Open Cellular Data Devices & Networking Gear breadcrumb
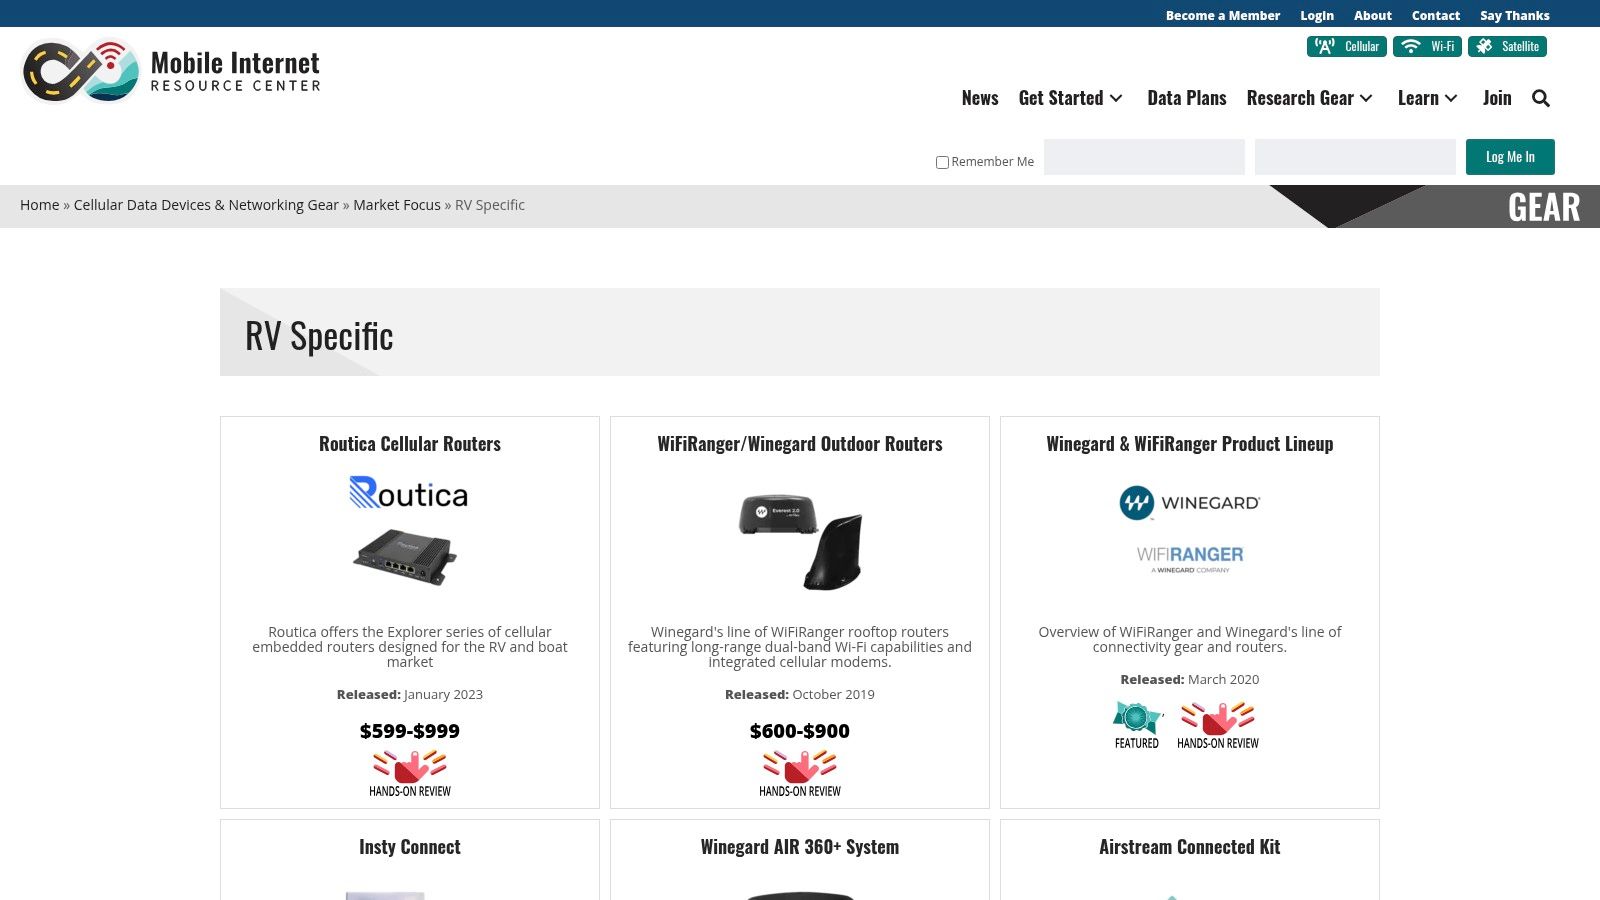 [x=206, y=205]
